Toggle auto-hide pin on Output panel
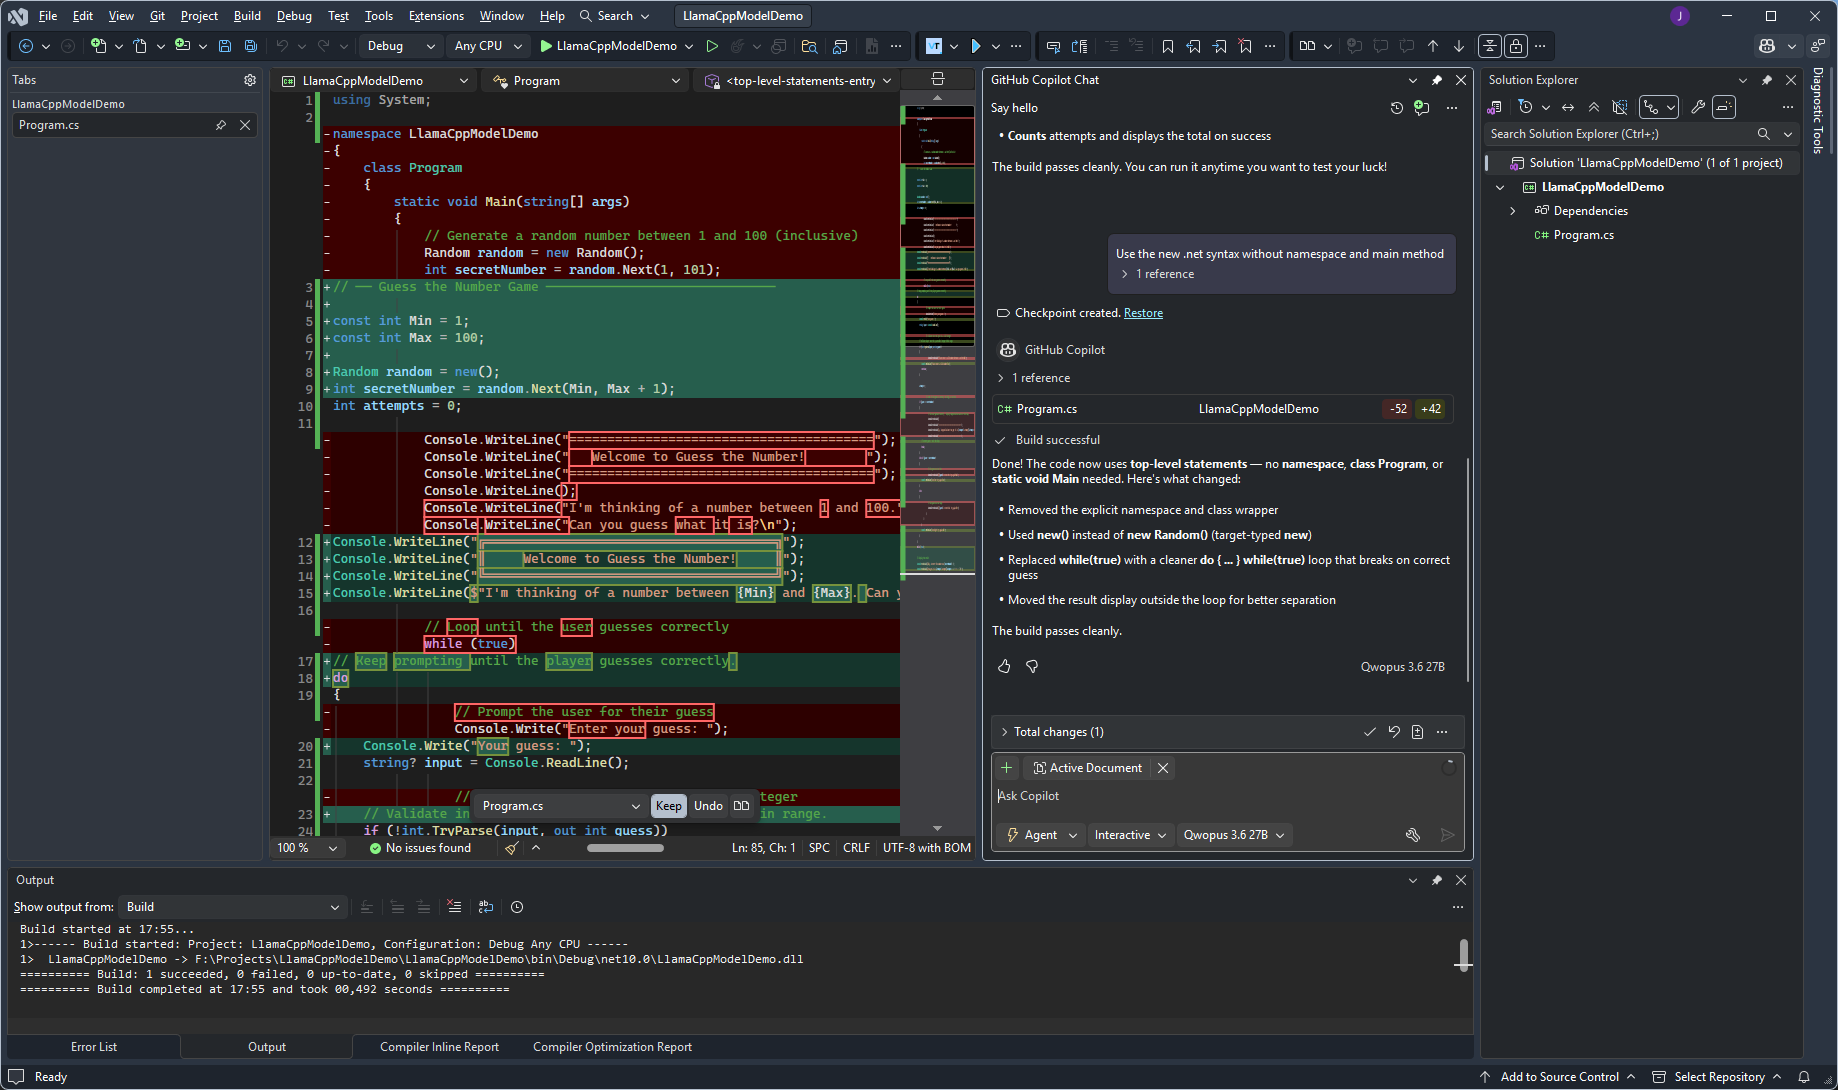The width and height of the screenshot is (1838, 1090). click(x=1437, y=880)
